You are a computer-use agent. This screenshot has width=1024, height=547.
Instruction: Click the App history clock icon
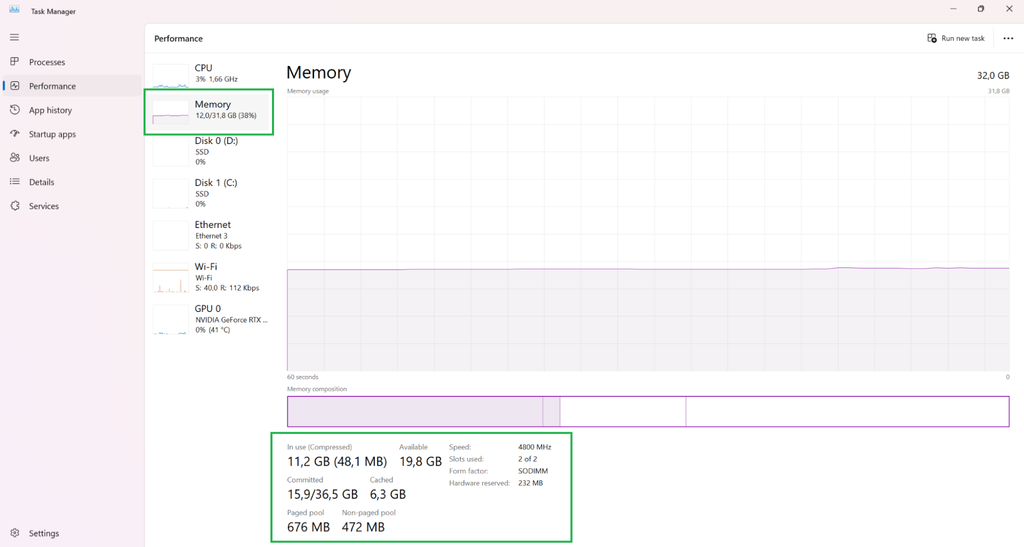[14, 110]
